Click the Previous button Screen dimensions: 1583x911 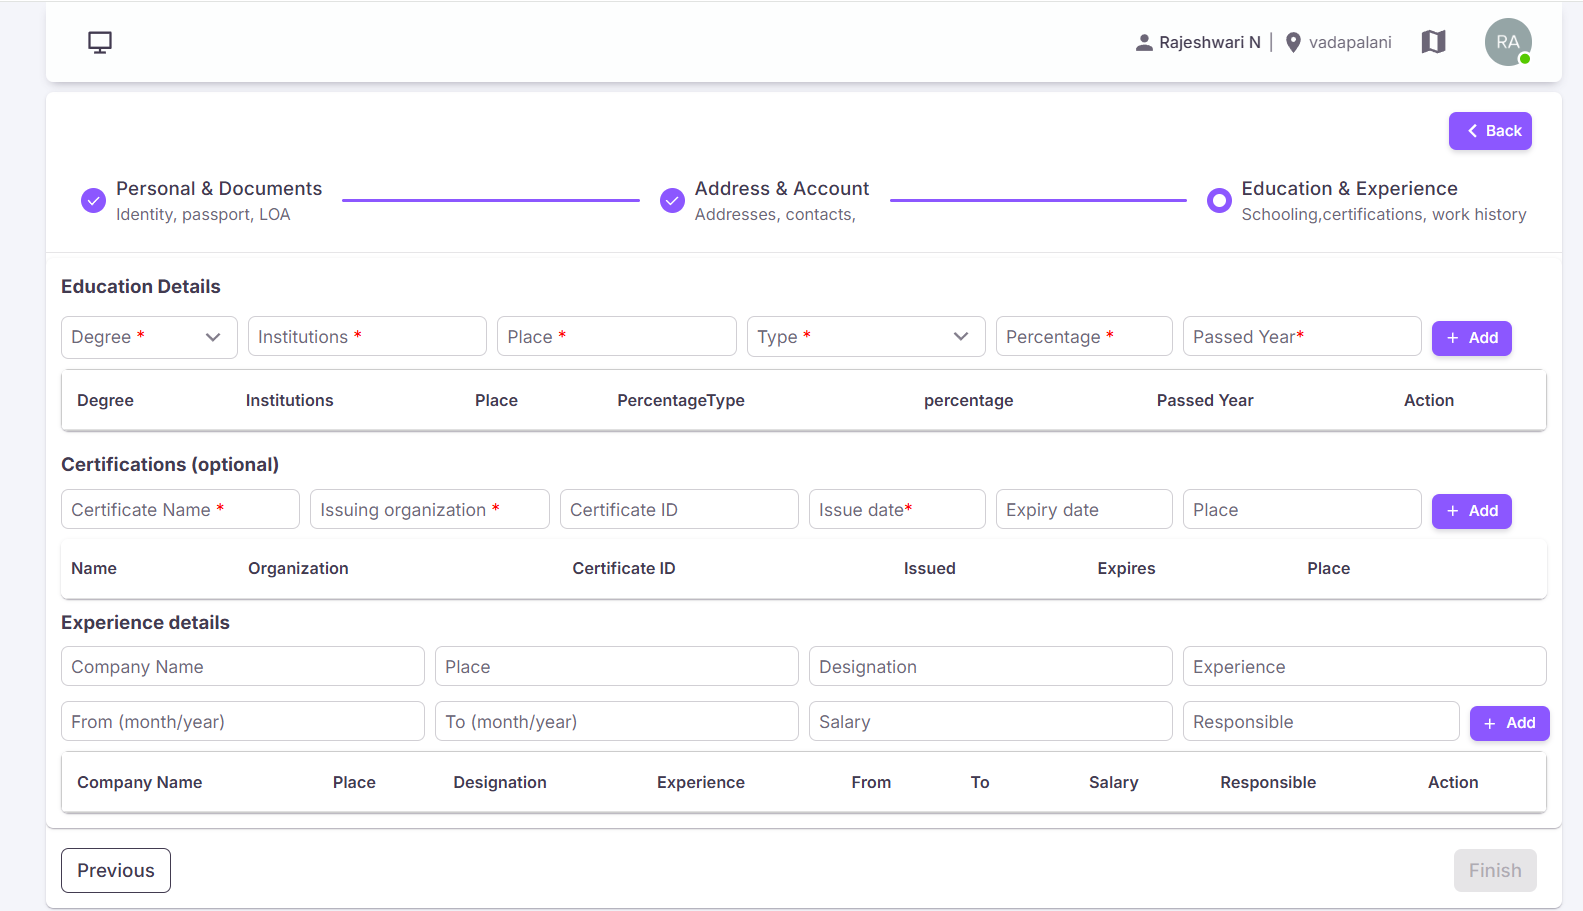click(116, 870)
